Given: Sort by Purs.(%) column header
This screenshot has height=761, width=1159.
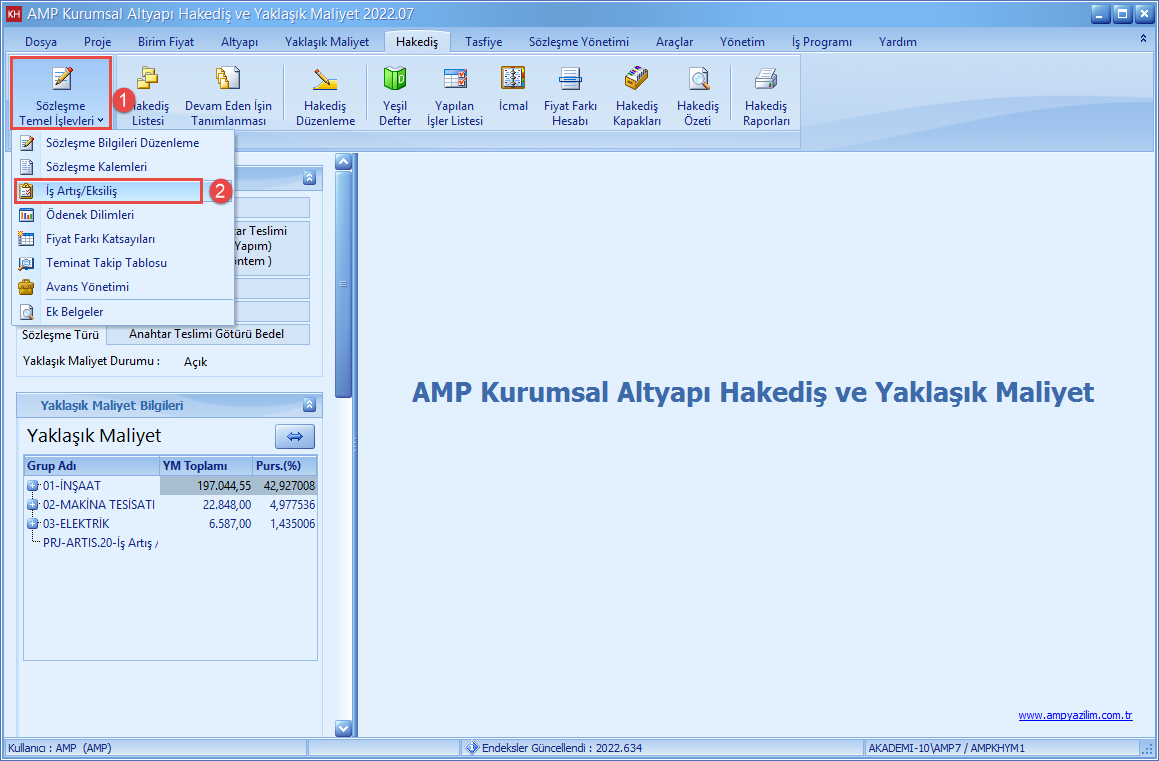Looking at the screenshot, I should [x=285, y=465].
